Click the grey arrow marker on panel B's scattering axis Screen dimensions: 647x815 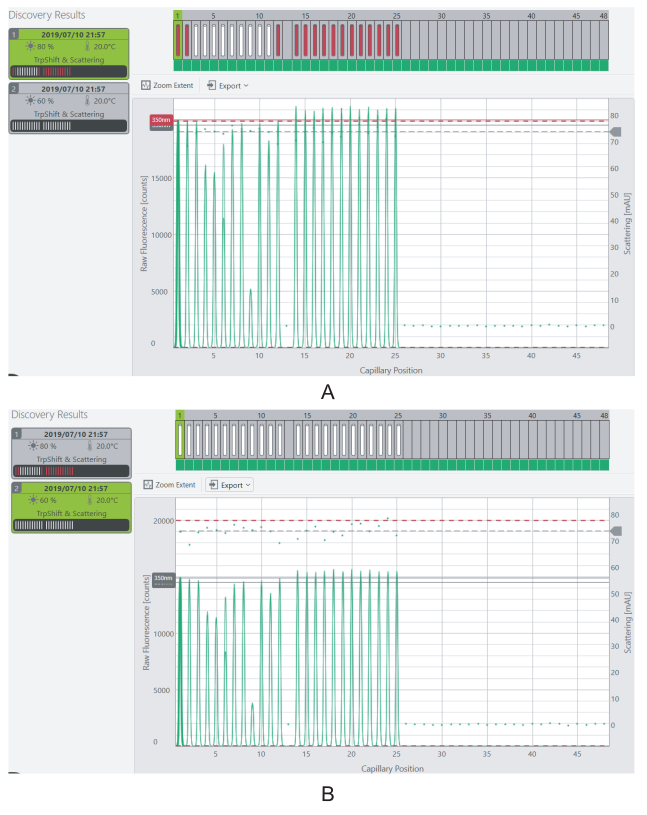[616, 531]
